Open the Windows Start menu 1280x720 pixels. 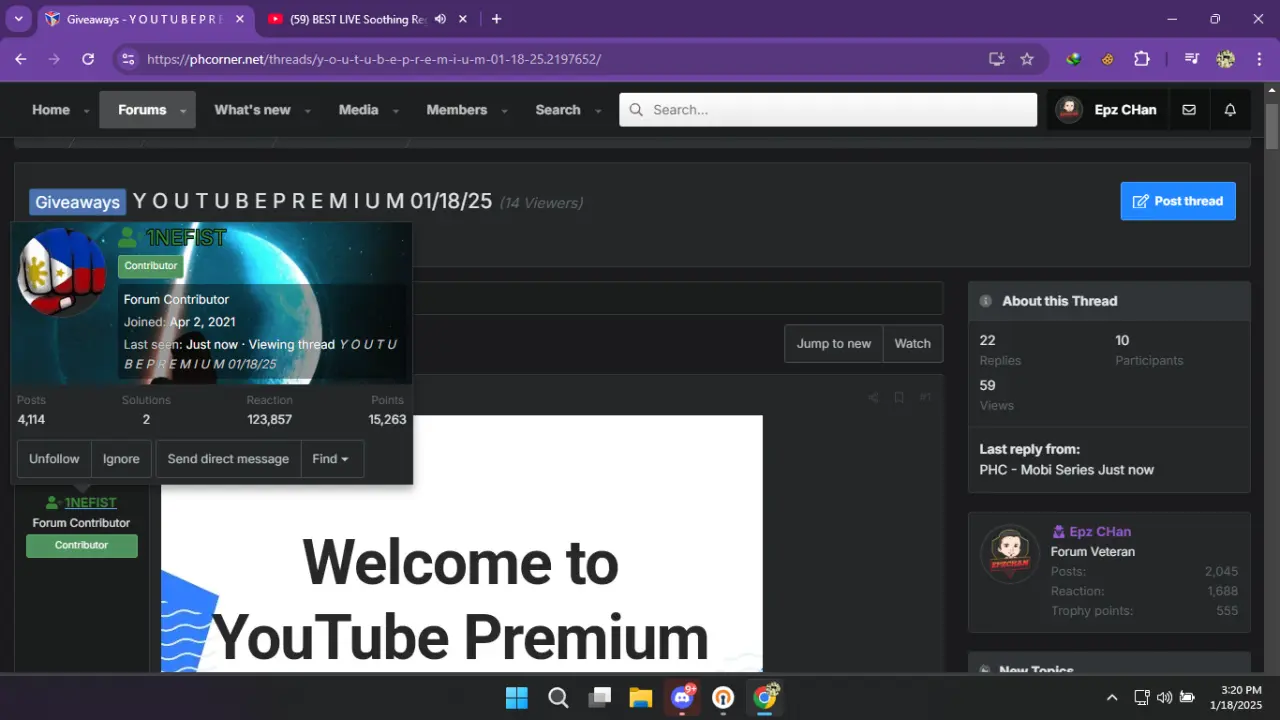[x=517, y=697]
